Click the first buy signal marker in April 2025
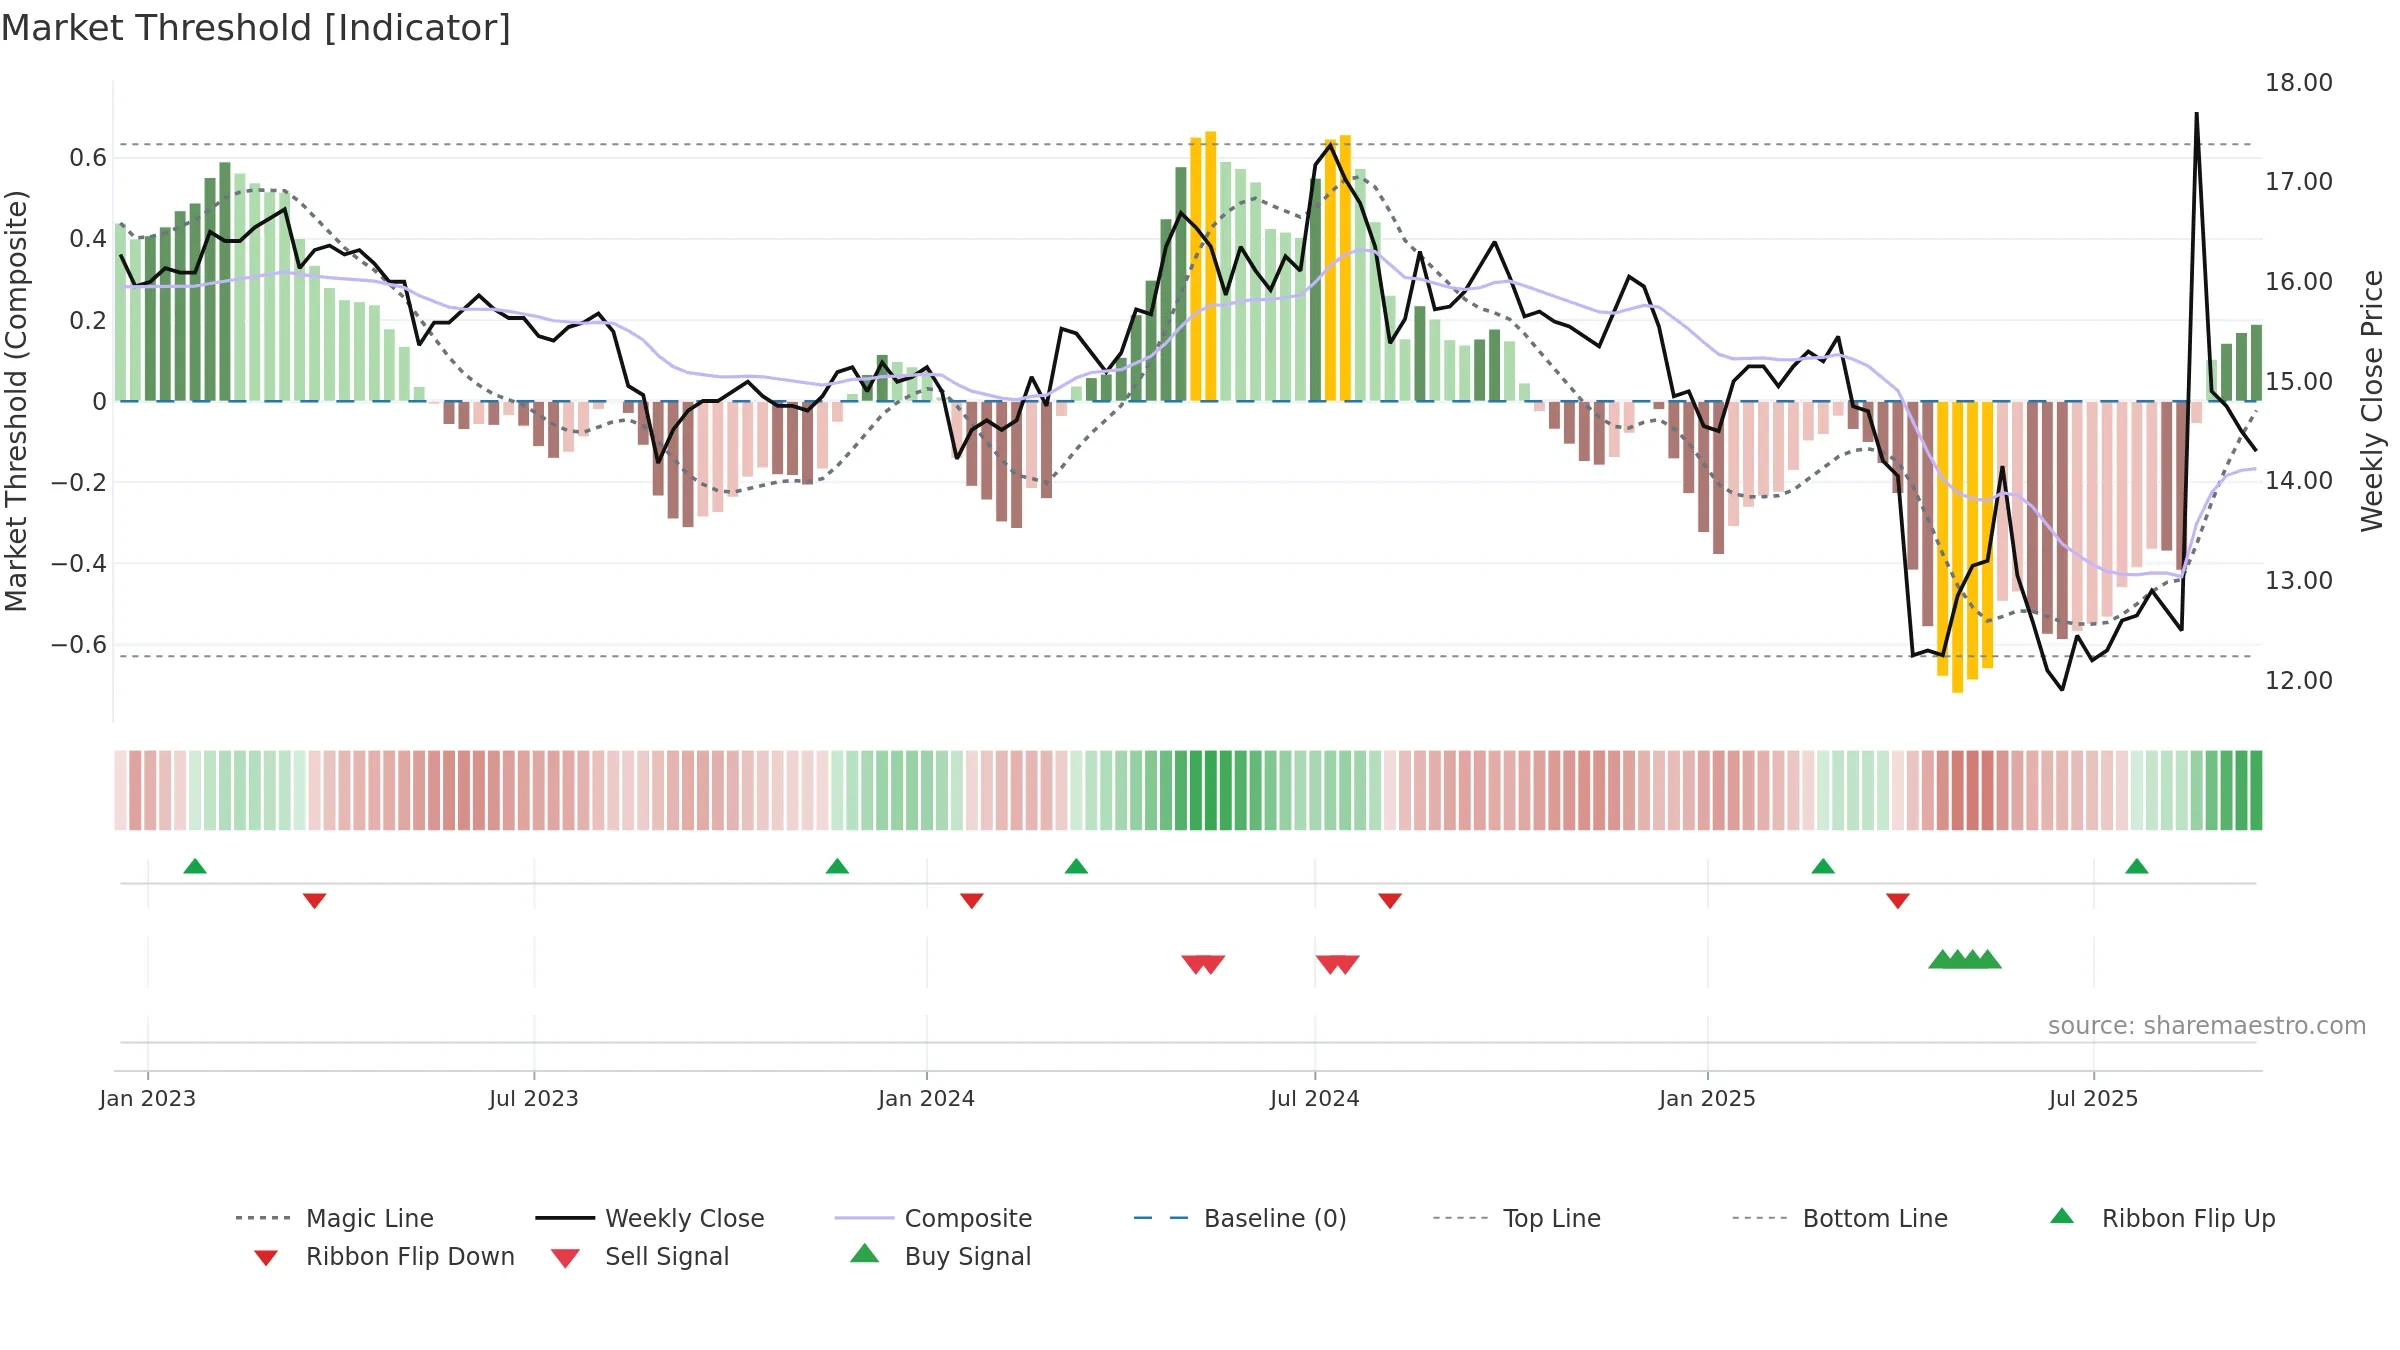 pos(1942,959)
